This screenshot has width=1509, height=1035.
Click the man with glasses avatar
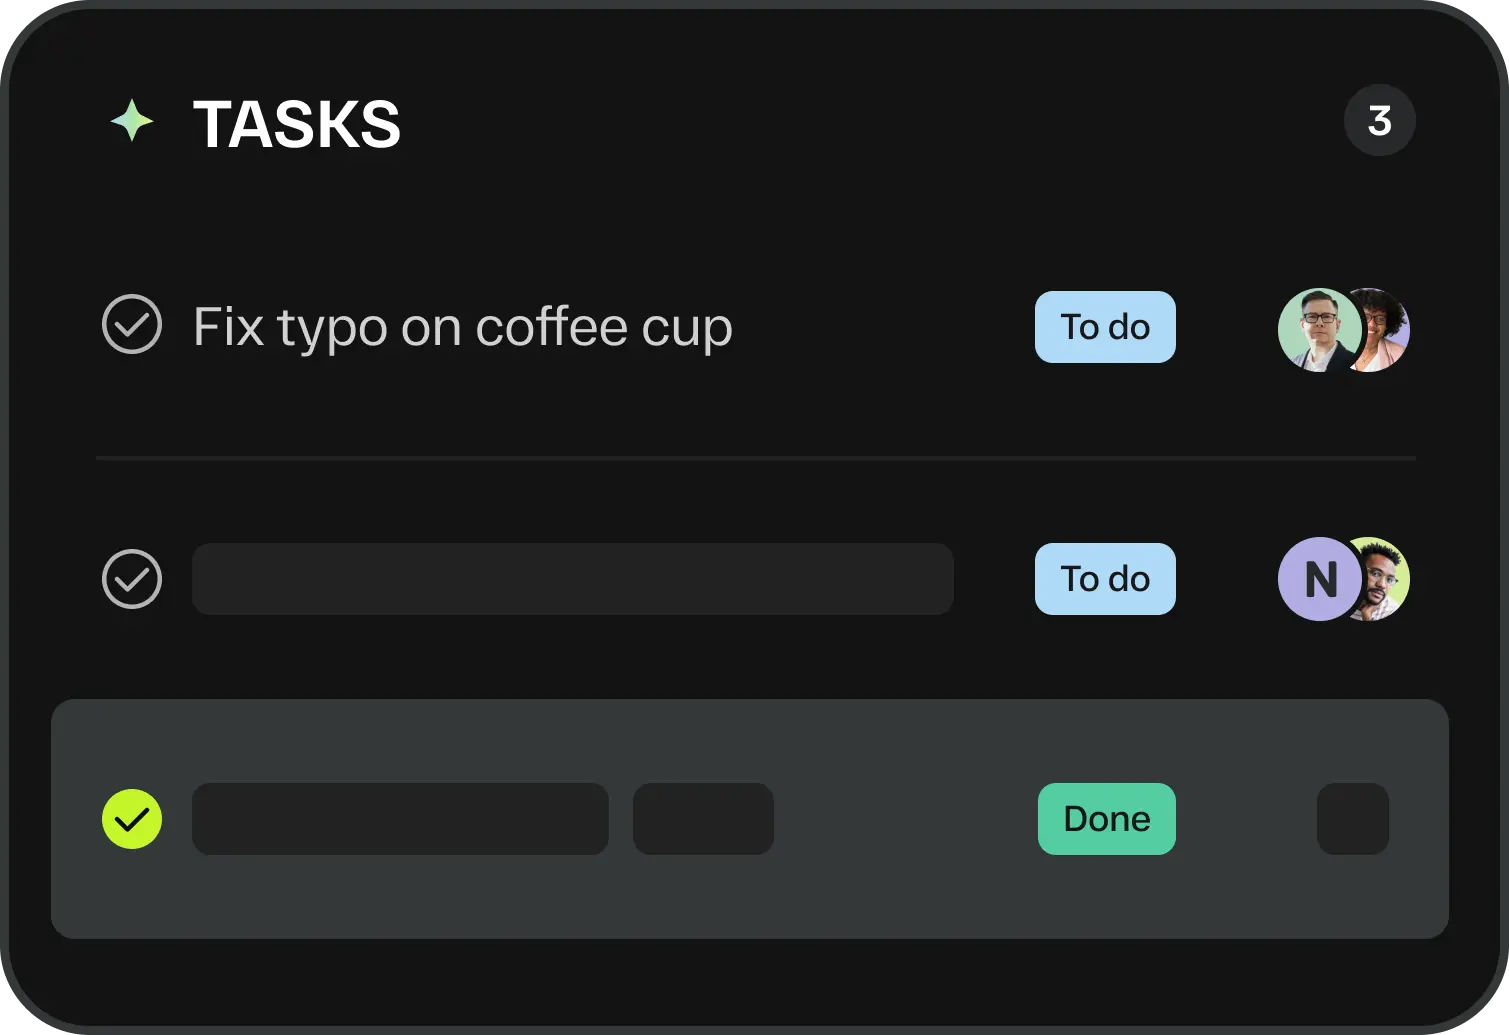[x=1318, y=330]
